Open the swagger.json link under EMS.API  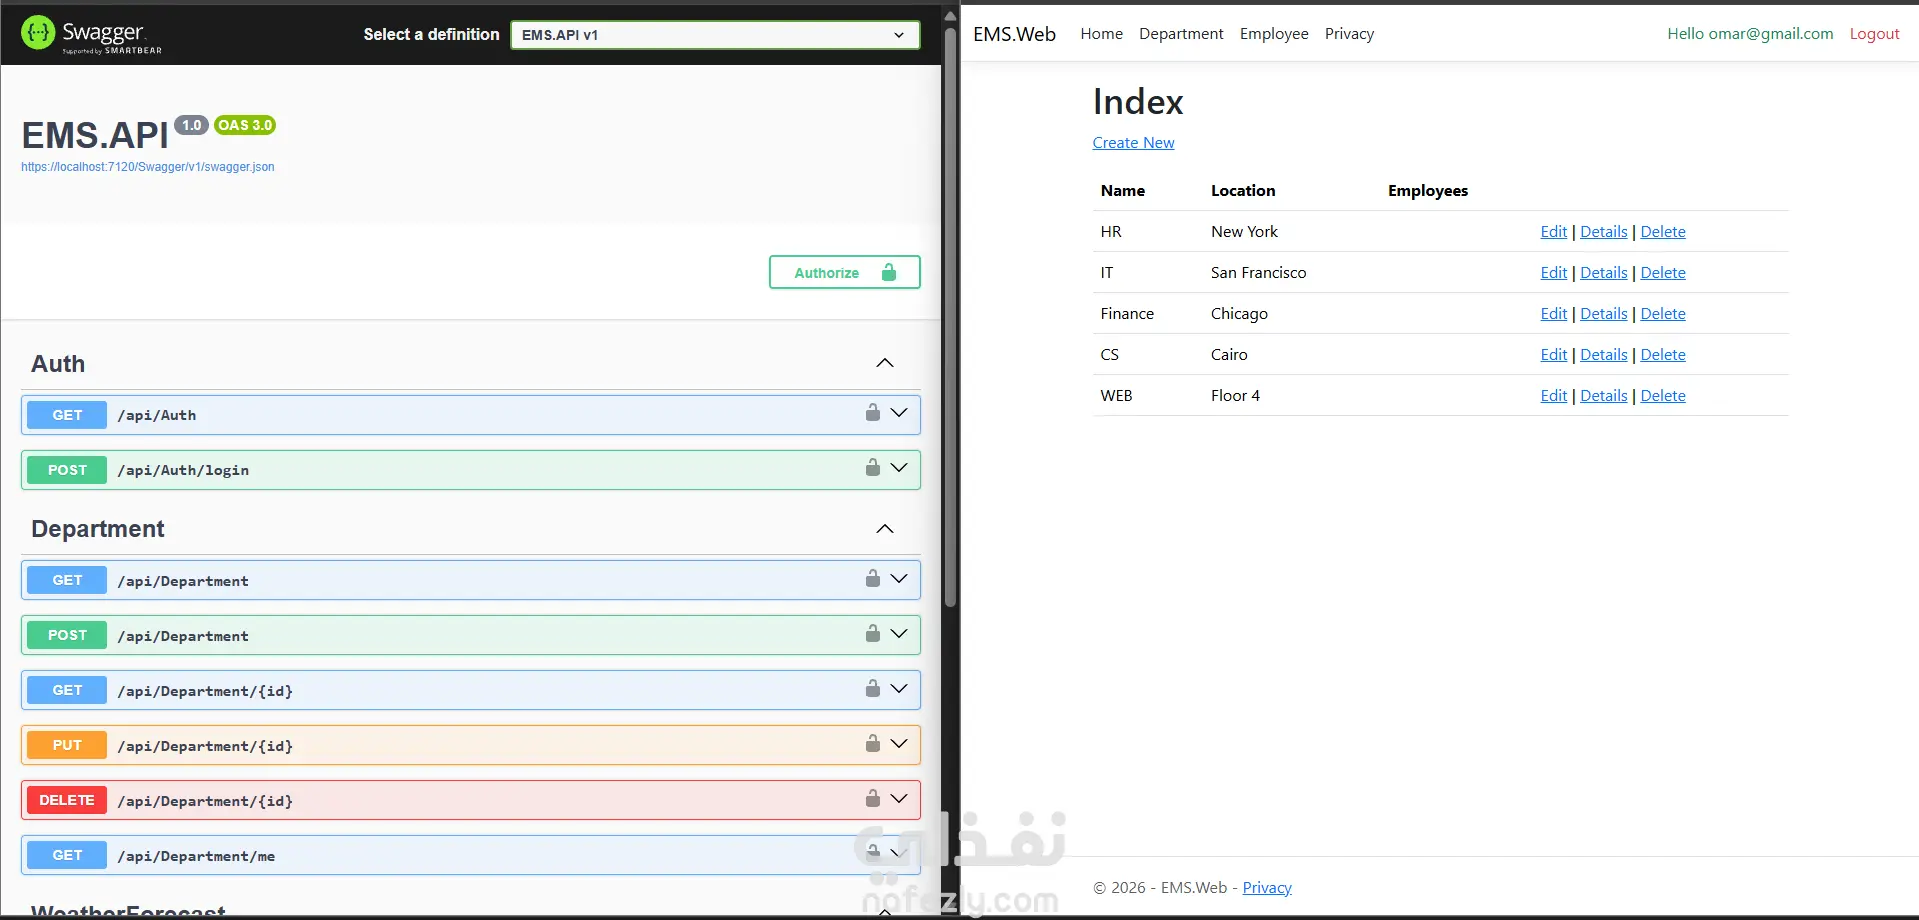[x=148, y=167]
